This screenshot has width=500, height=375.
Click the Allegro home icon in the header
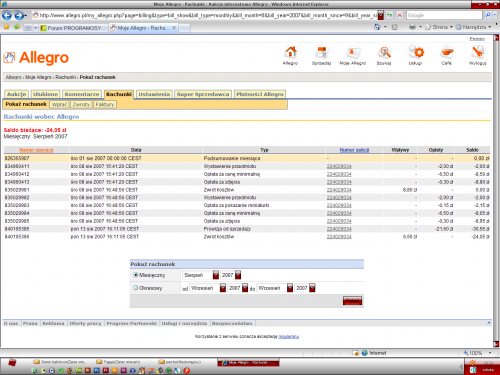tap(290, 52)
